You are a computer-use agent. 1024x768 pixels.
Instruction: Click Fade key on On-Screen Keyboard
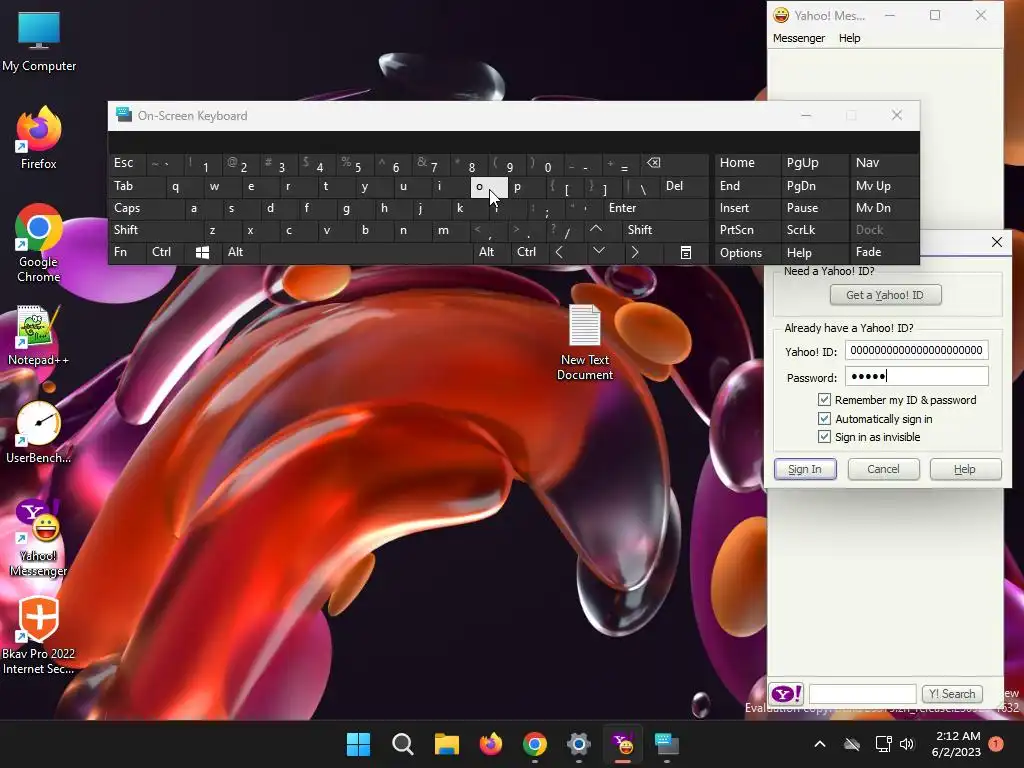coord(884,252)
